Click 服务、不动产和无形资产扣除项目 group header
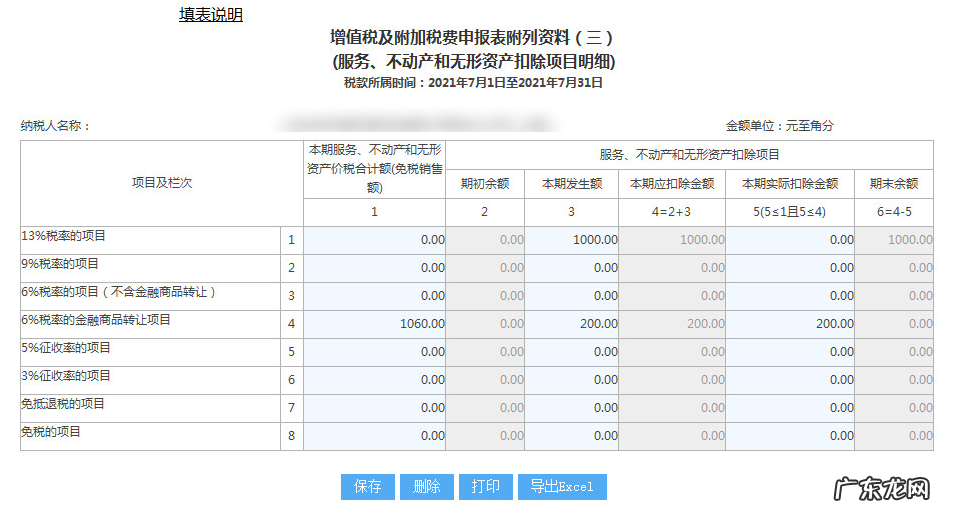Image resolution: width=968 pixels, height=518 pixels. pos(689,155)
